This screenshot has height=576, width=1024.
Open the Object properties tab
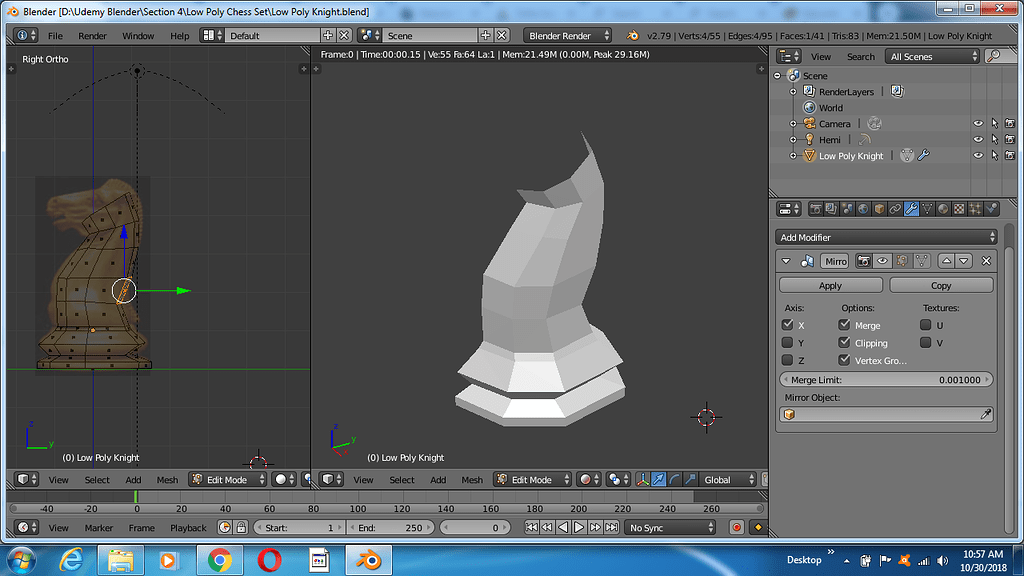click(x=879, y=209)
